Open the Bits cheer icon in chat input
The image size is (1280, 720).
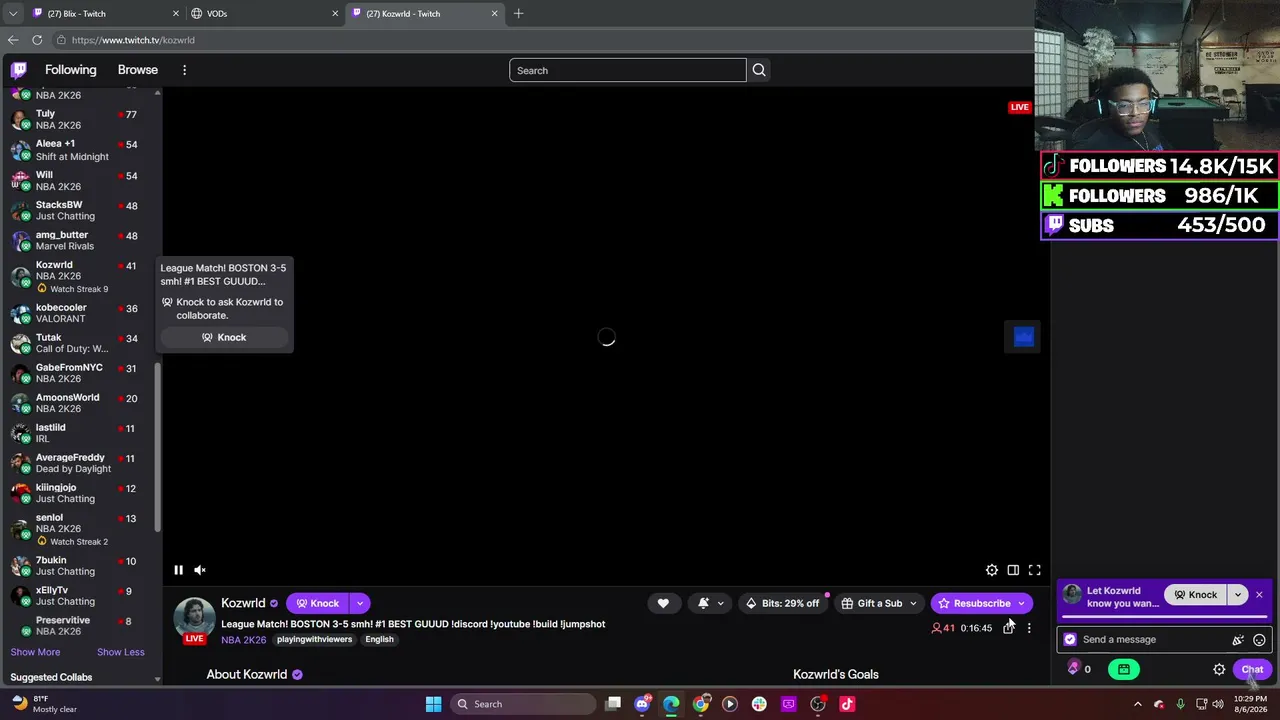[1238, 640]
